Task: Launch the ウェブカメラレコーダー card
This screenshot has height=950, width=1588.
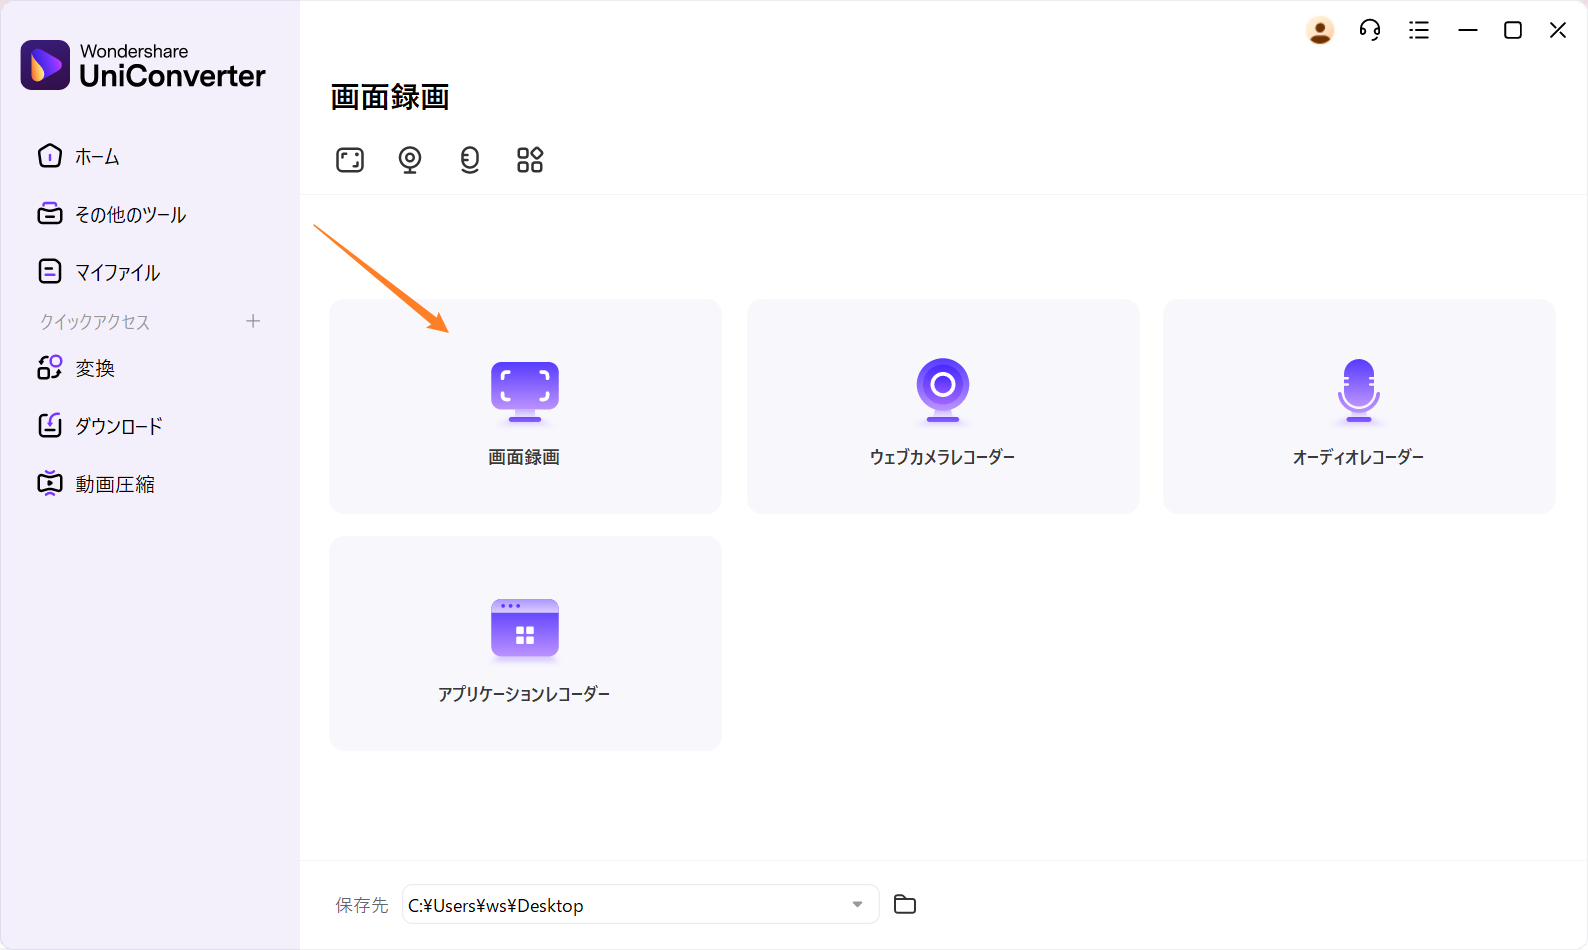Action: (943, 406)
